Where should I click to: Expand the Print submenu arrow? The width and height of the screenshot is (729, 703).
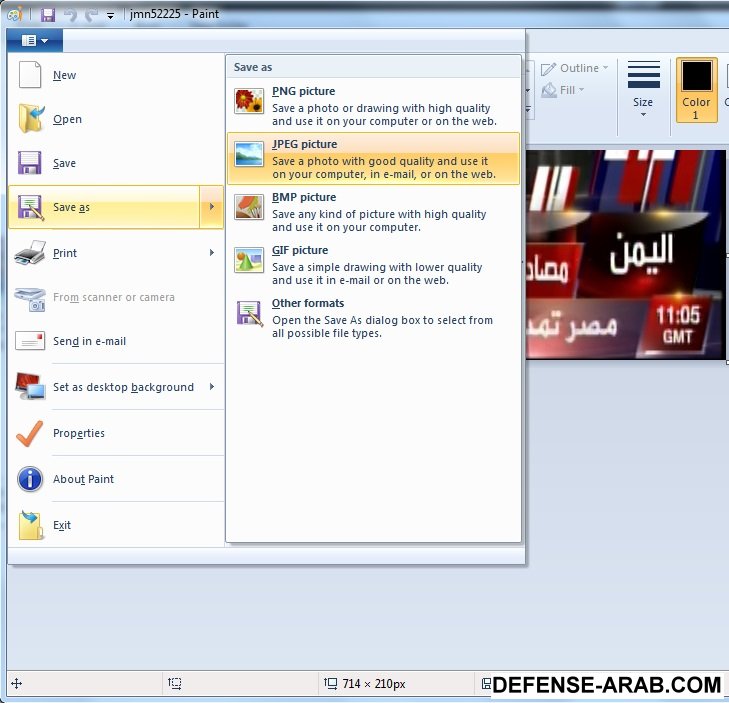coord(211,253)
